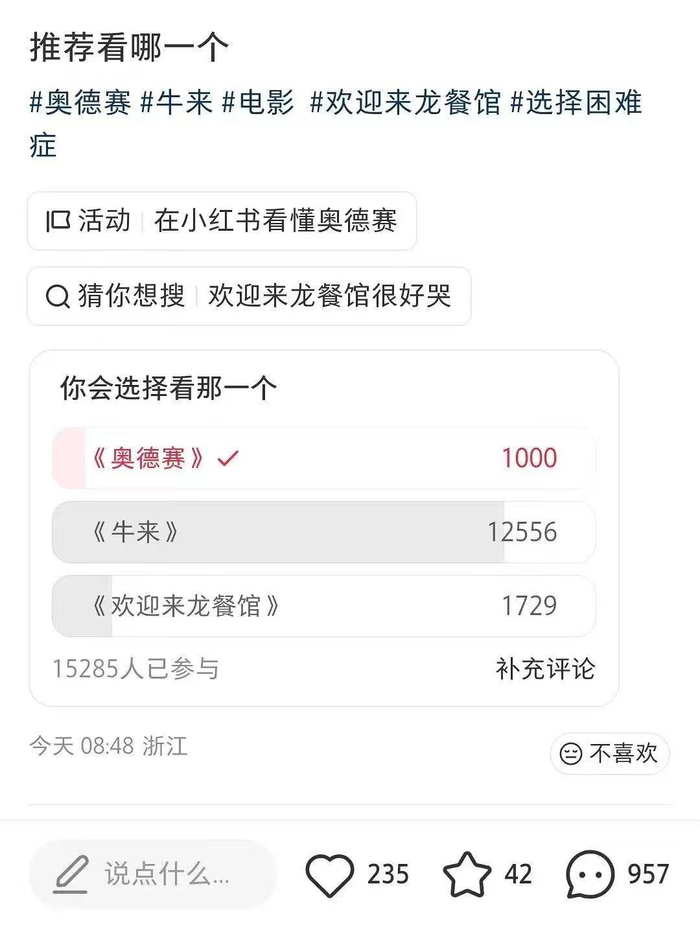Open the #牛来 hashtag

coord(176,102)
